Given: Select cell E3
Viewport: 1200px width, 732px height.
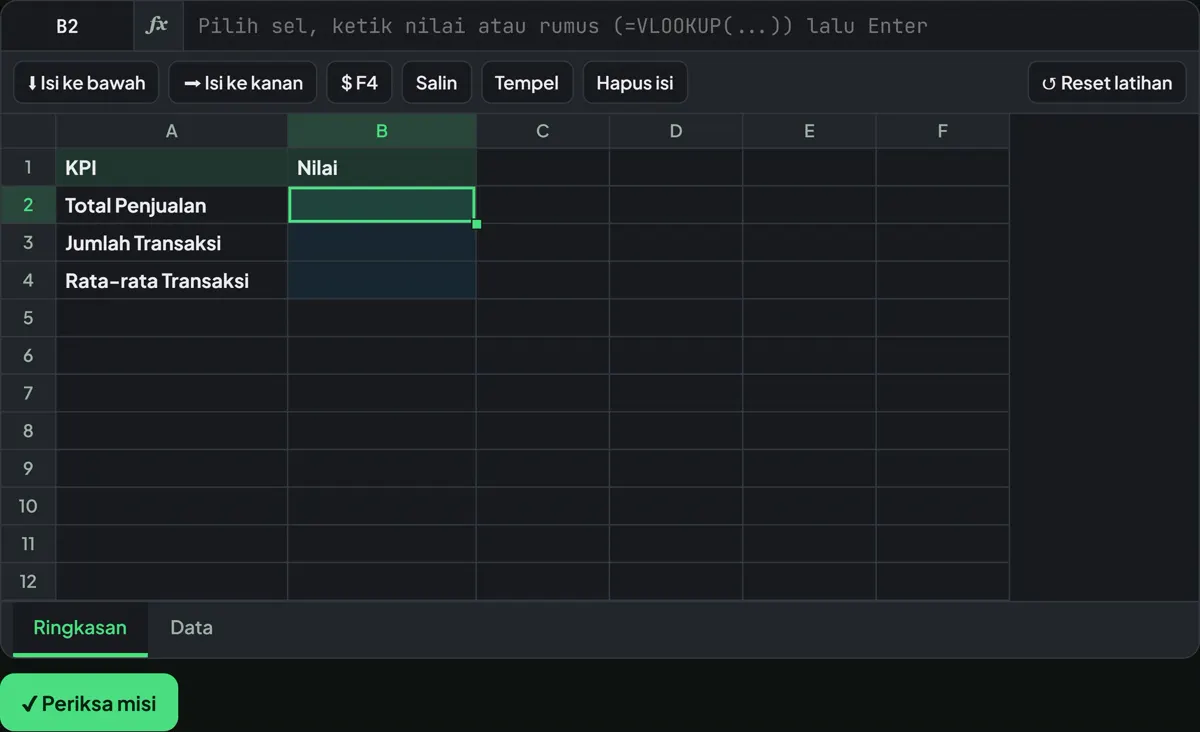Looking at the screenshot, I should (x=809, y=243).
